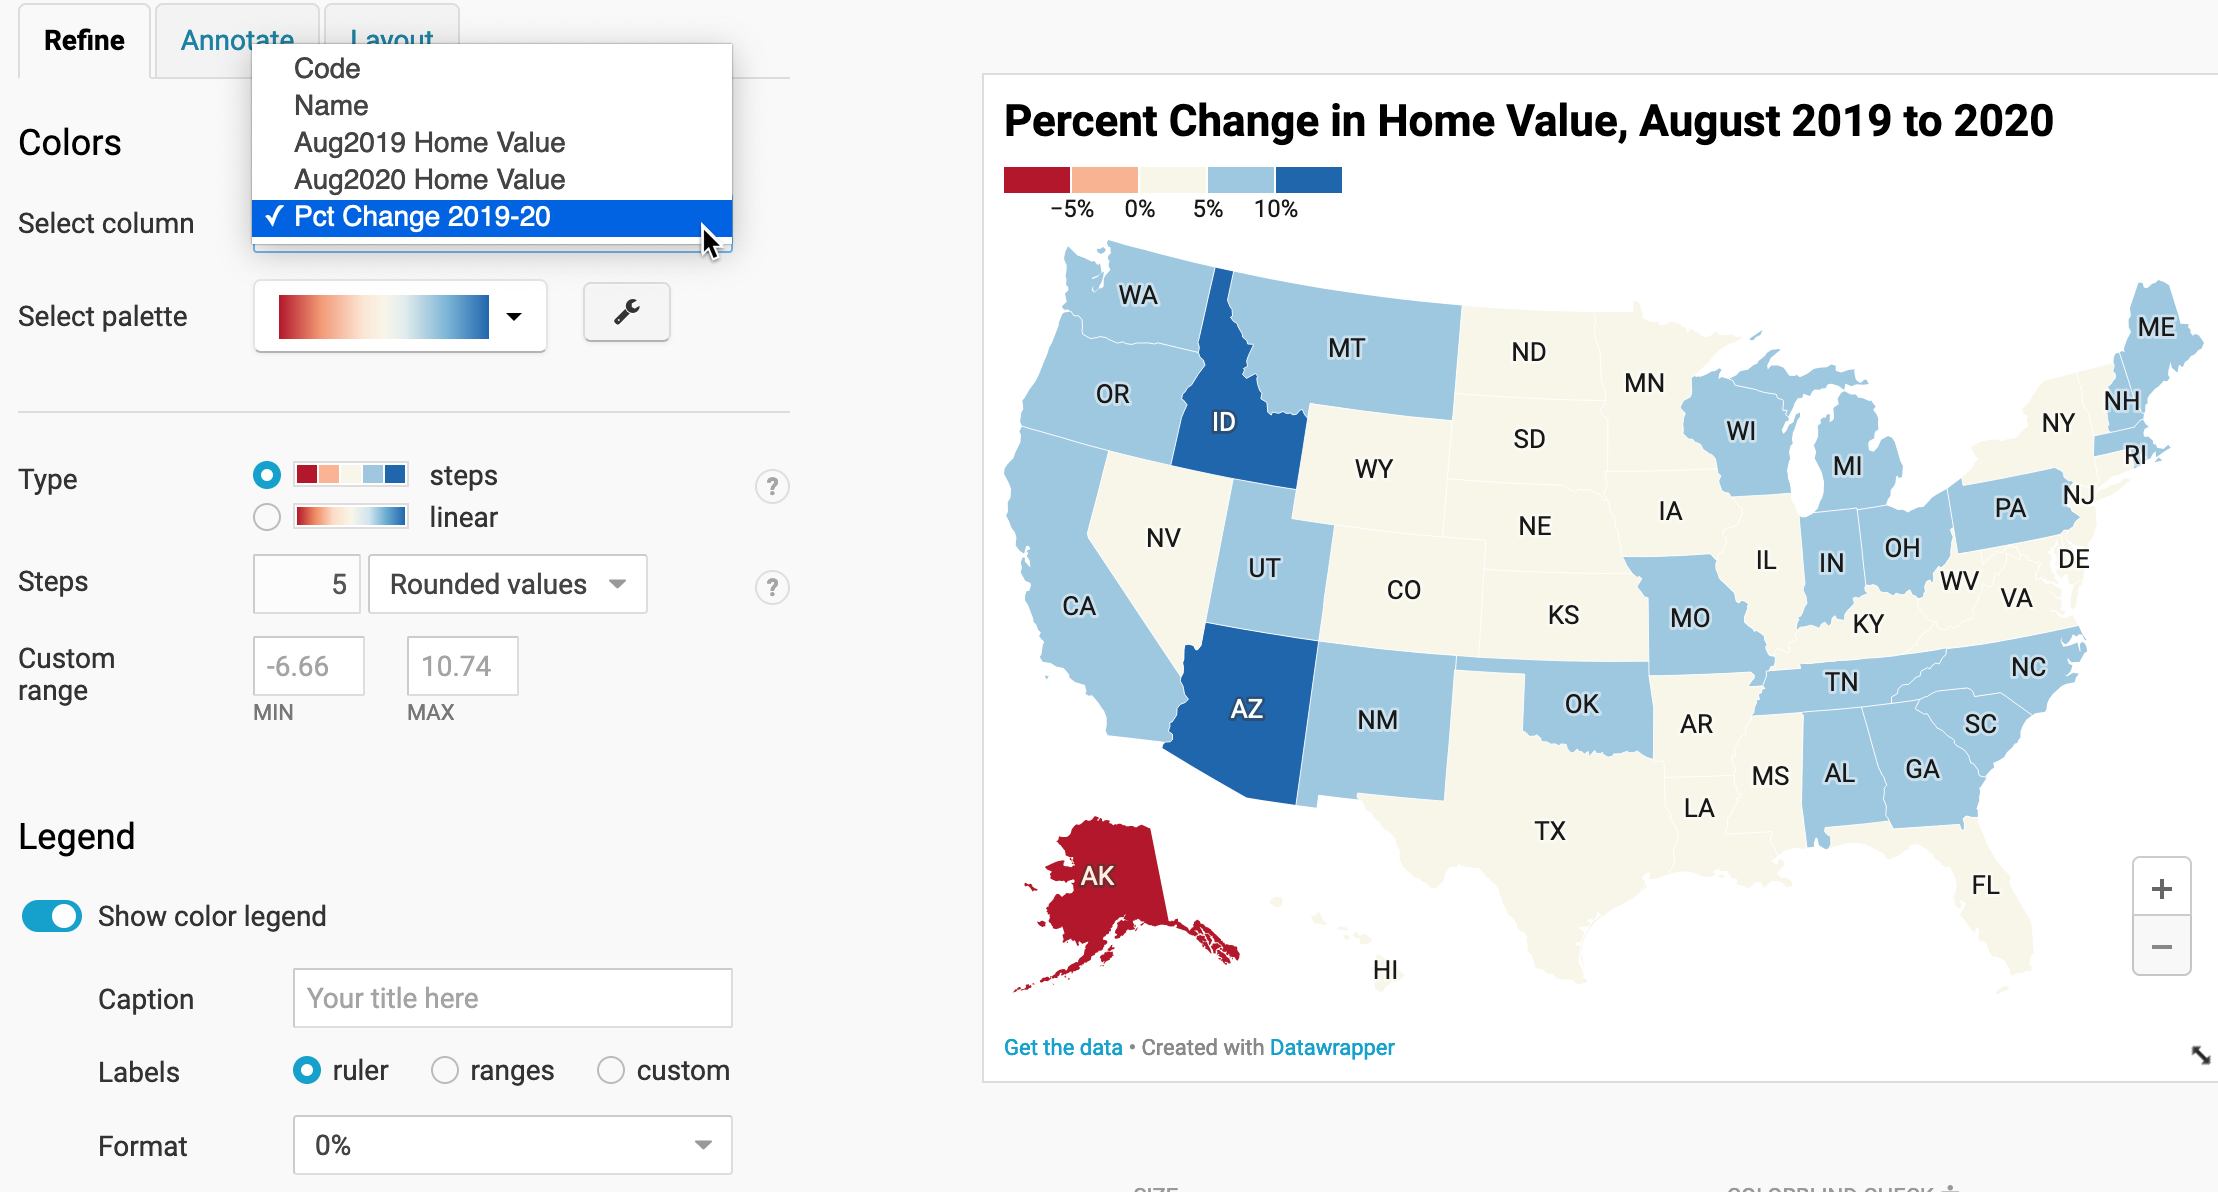Expand the Select palette dropdown
This screenshot has height=1192, width=2218.
click(512, 314)
